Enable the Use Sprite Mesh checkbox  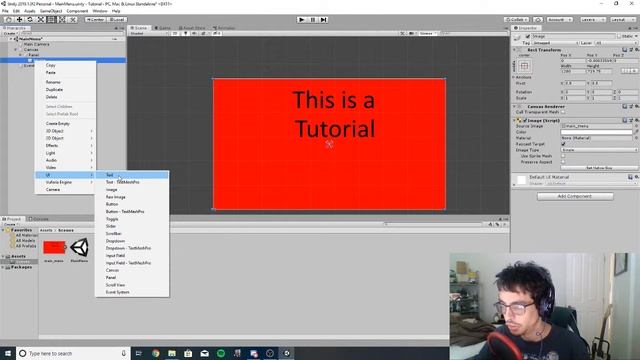[x=563, y=156]
